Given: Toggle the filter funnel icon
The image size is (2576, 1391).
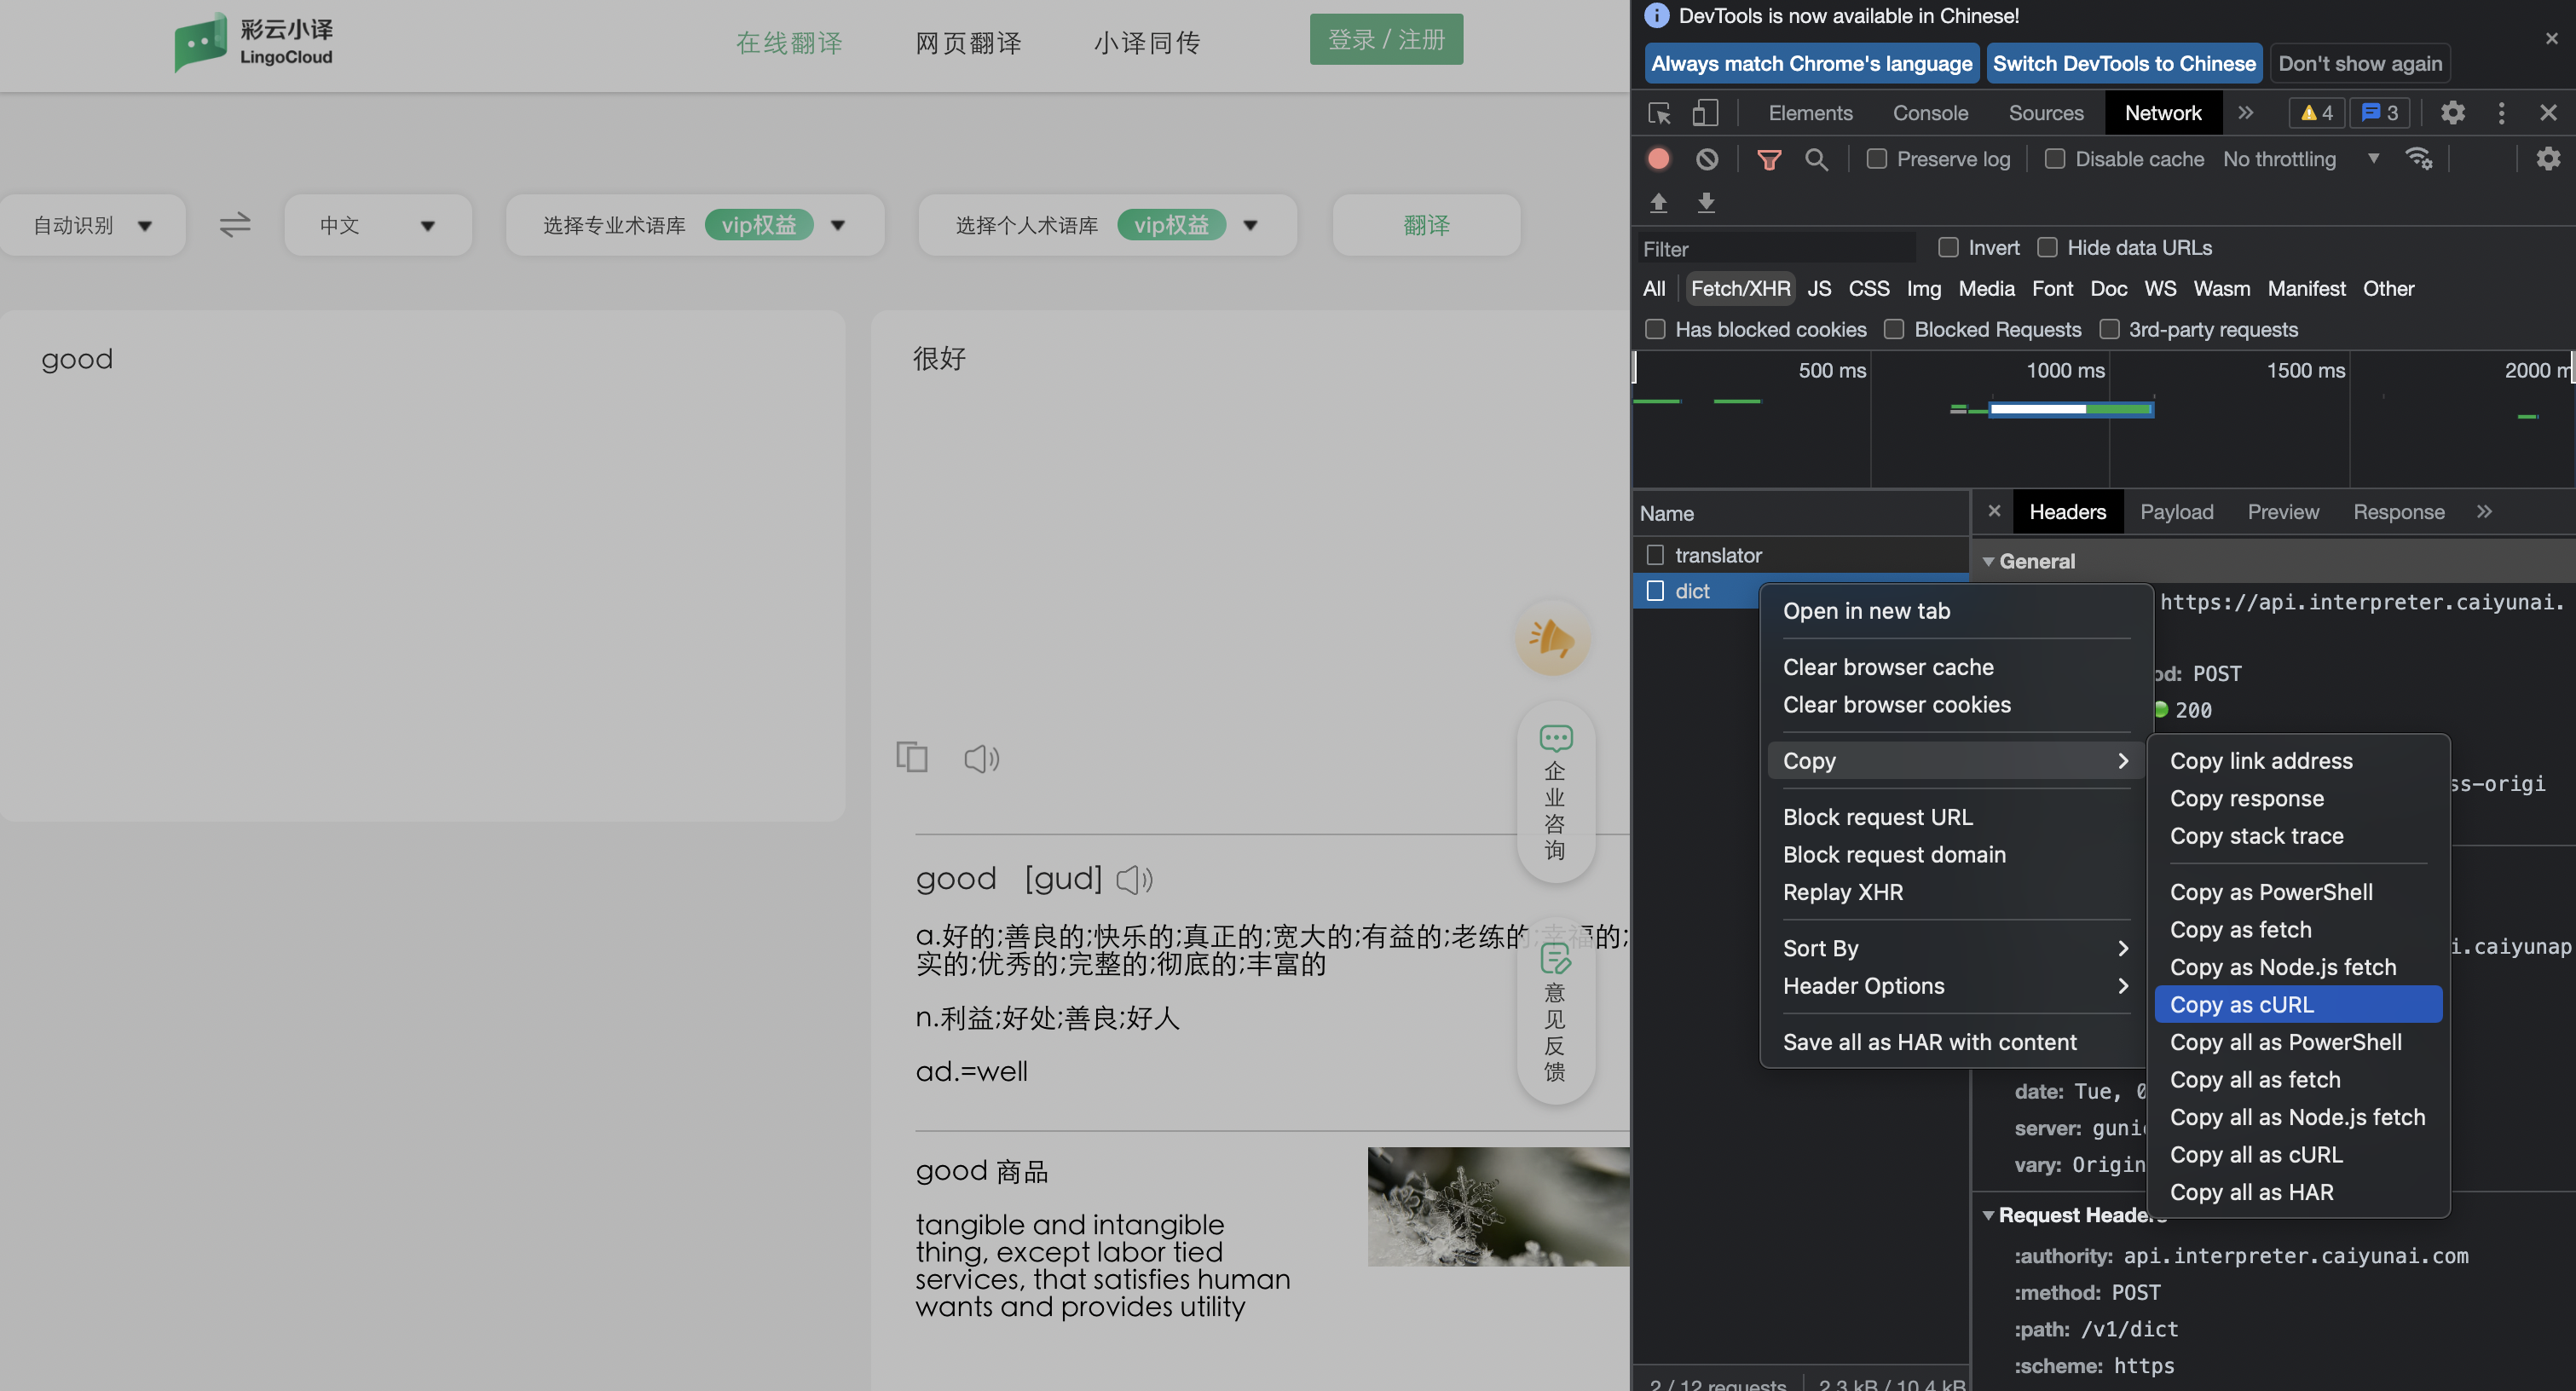Looking at the screenshot, I should [x=1769, y=159].
